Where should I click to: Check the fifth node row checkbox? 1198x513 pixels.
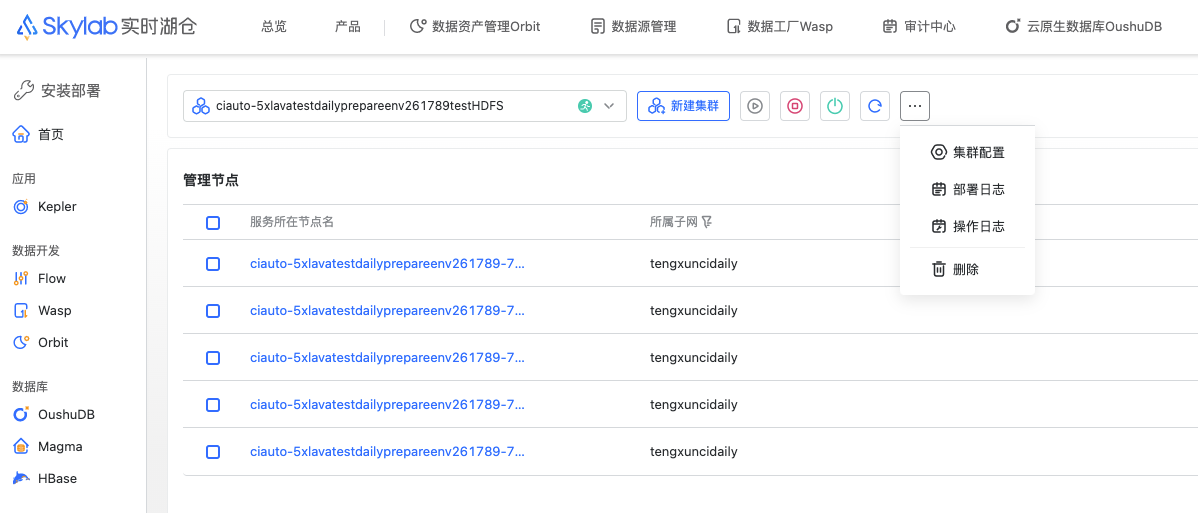coord(213,452)
